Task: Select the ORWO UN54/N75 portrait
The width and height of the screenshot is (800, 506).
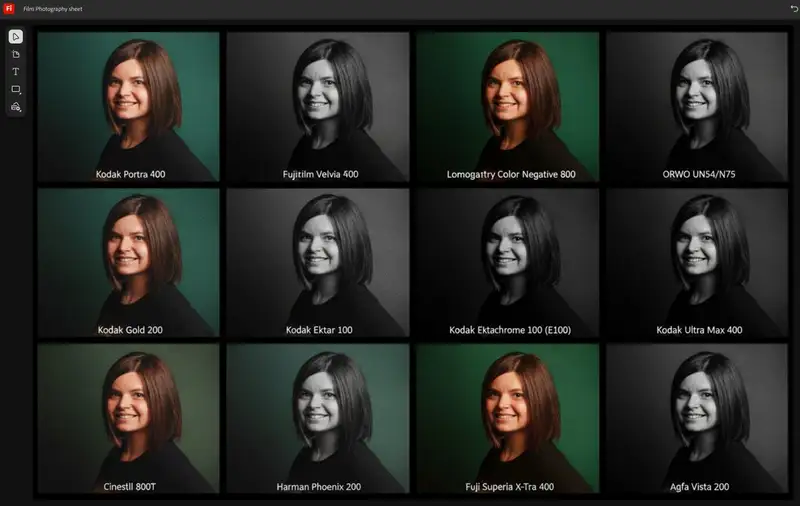Action: 697,107
